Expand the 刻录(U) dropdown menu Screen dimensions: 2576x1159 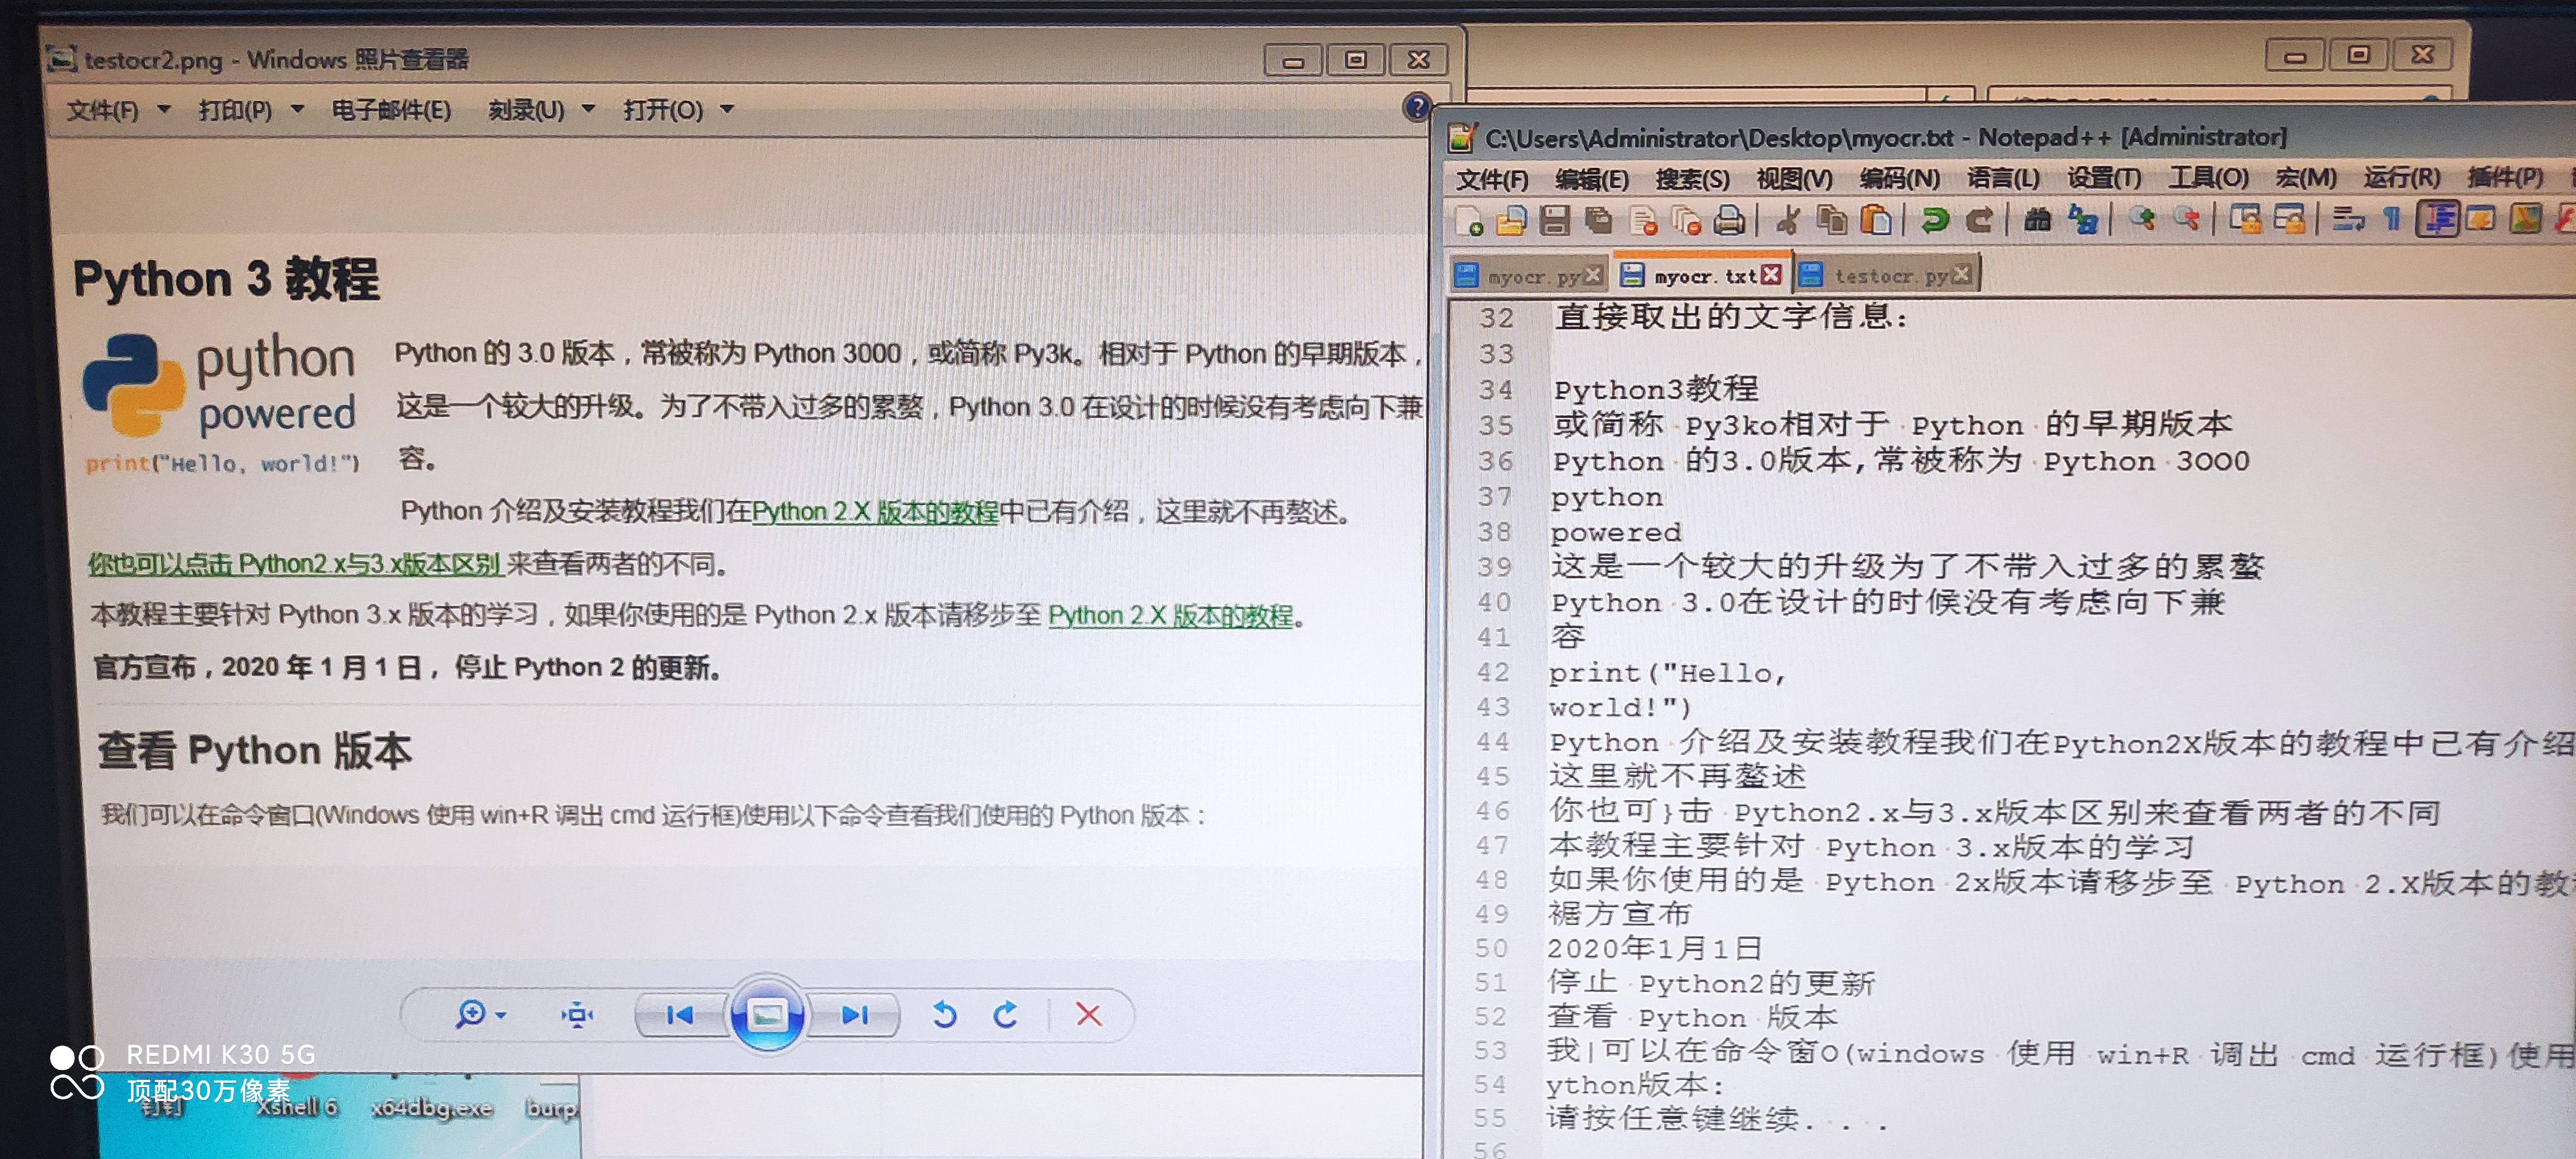tap(541, 110)
